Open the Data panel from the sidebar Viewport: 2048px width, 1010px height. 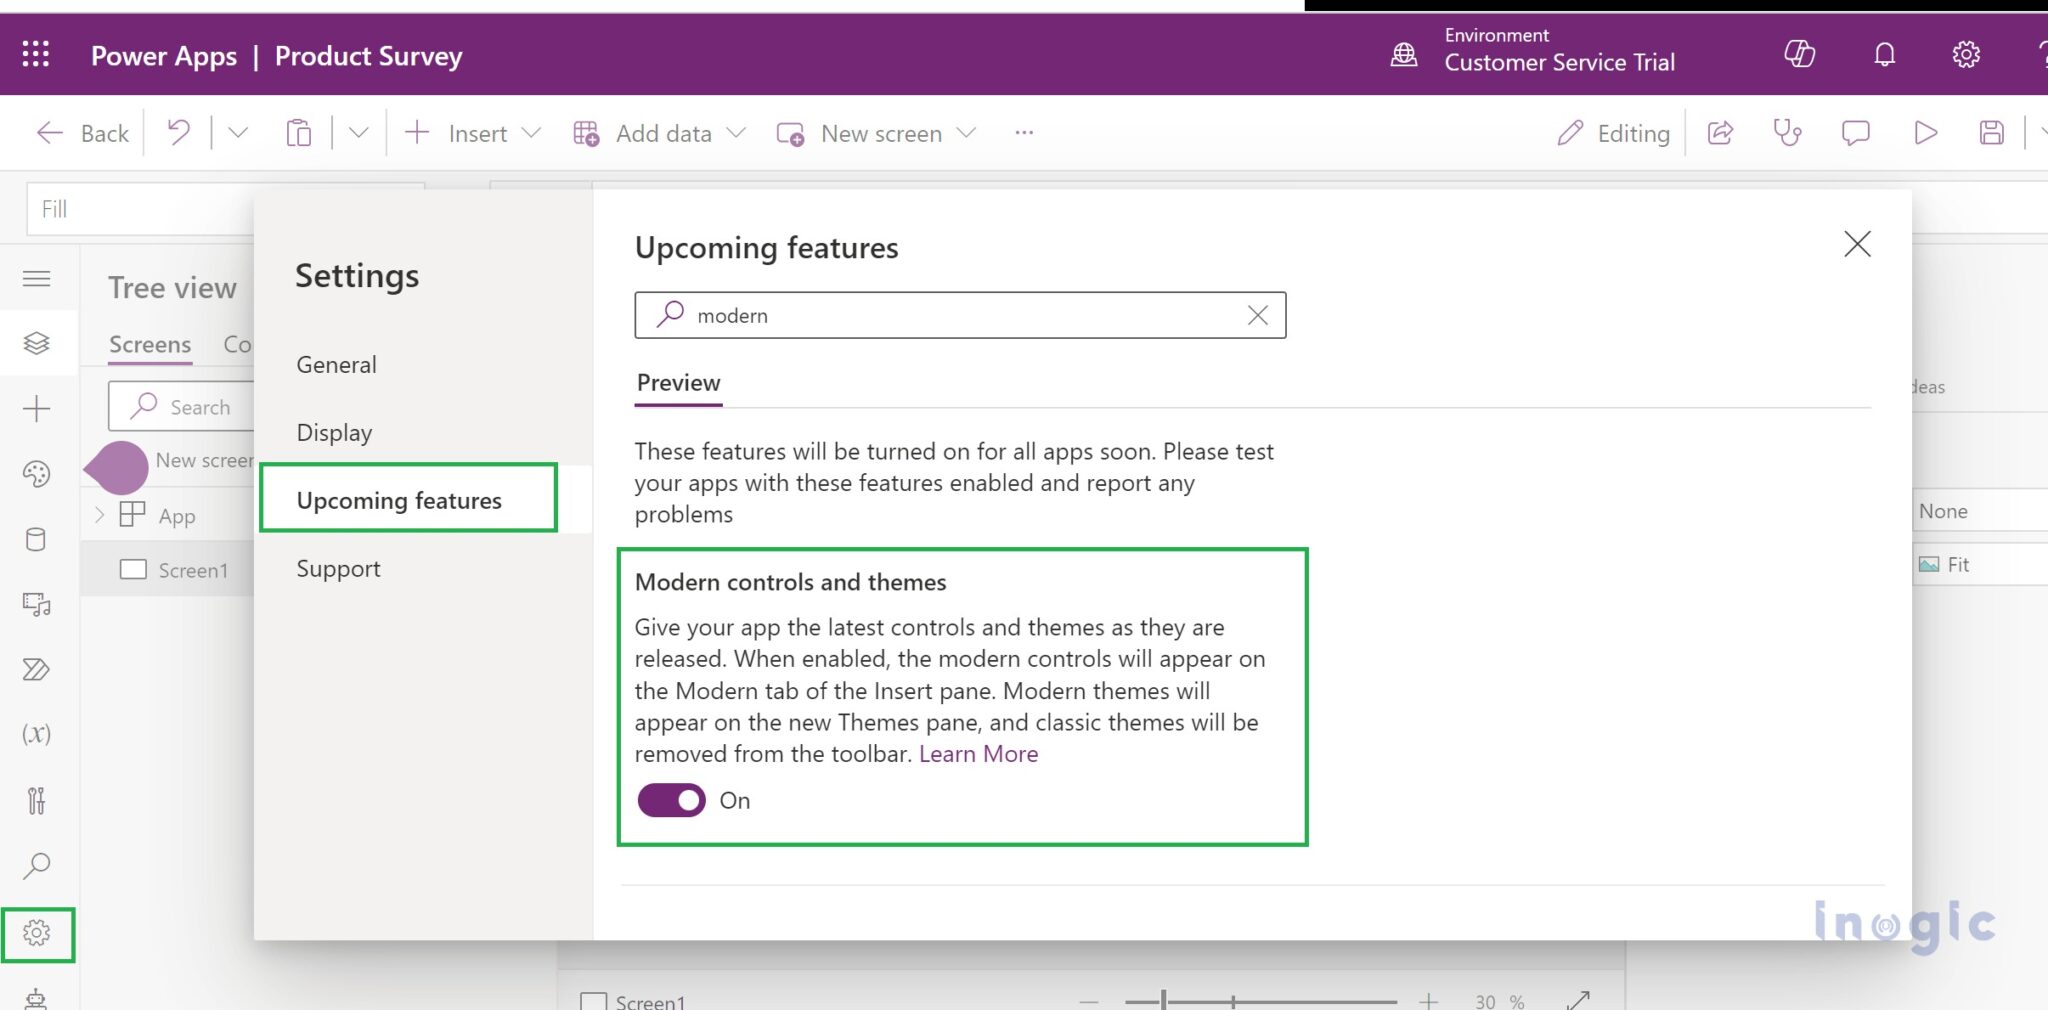(x=37, y=539)
